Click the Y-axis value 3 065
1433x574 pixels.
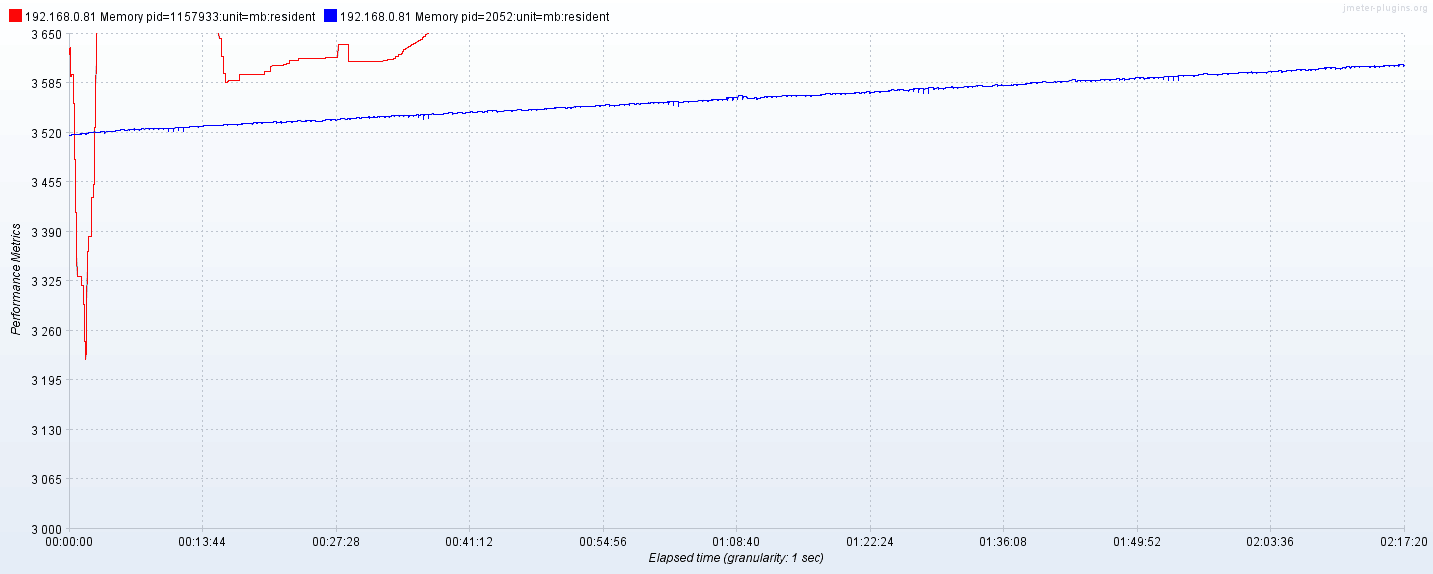47,479
